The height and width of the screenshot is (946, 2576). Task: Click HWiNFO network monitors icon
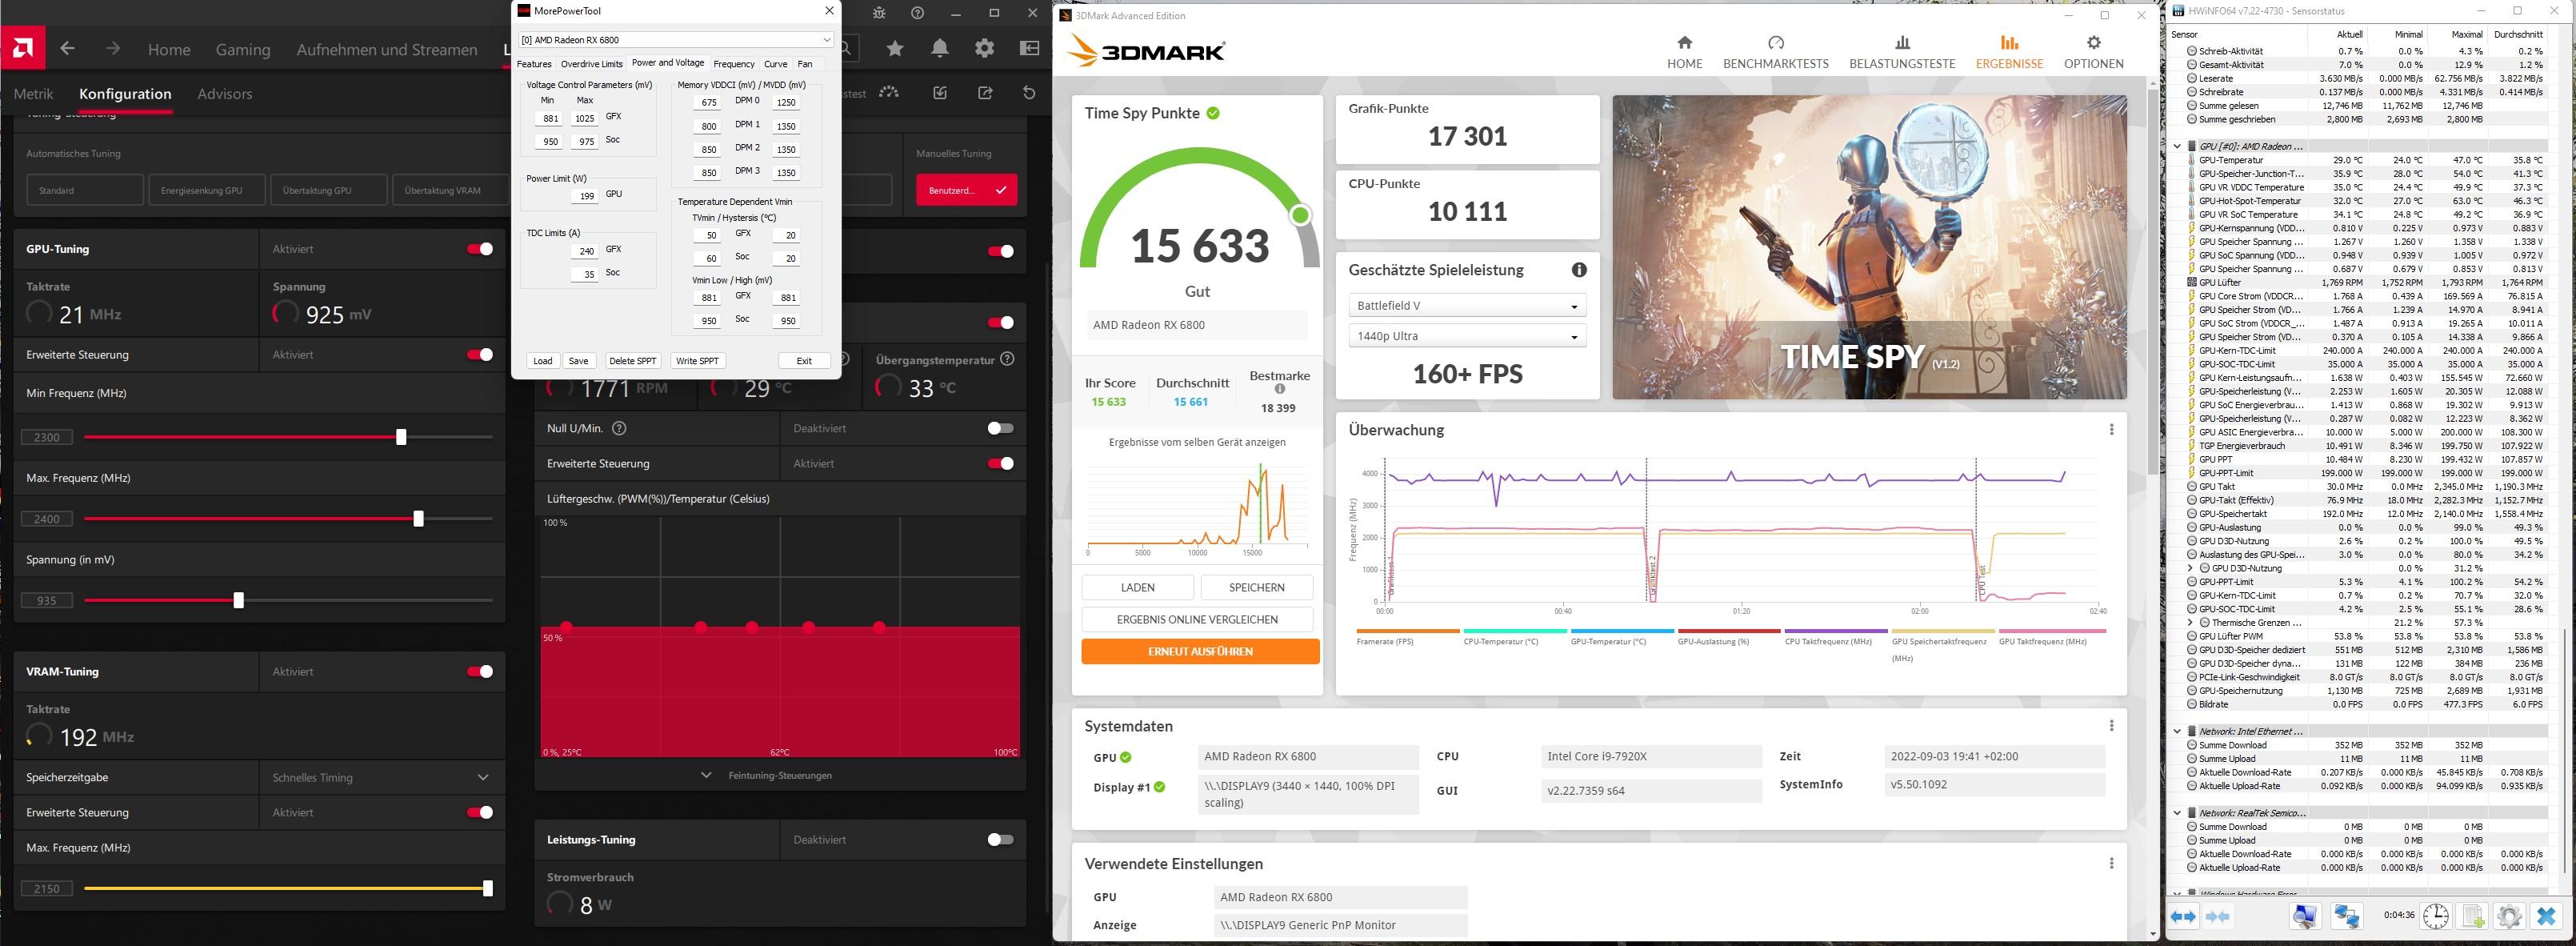pyautogui.click(x=2347, y=915)
